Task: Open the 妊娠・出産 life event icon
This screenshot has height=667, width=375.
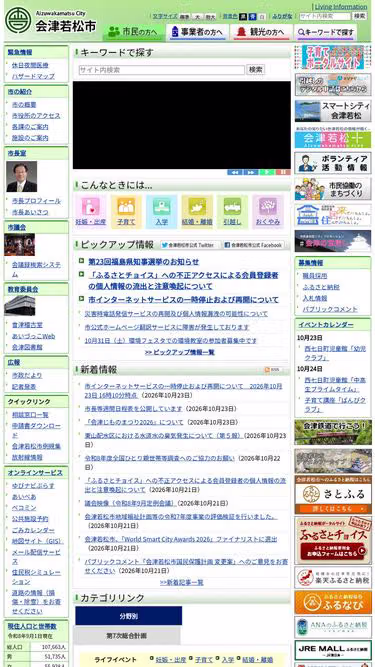Action: [91, 211]
